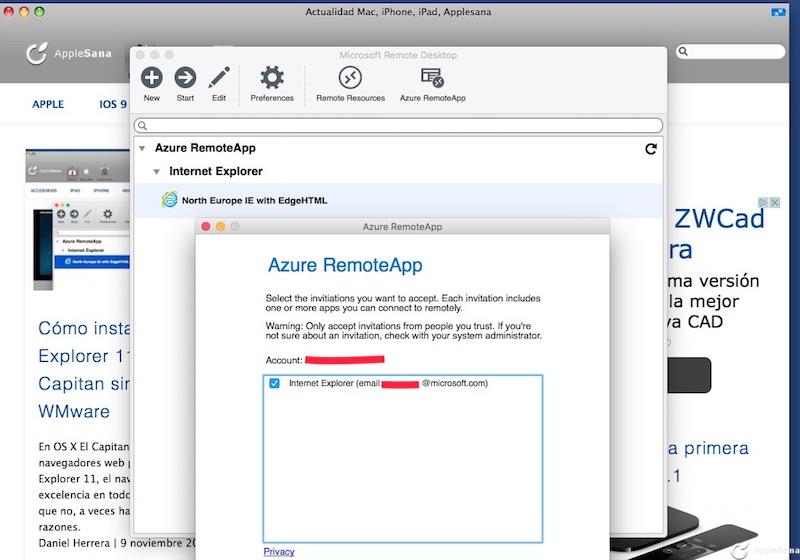Open the article screenshot thumbnail

coord(78,220)
